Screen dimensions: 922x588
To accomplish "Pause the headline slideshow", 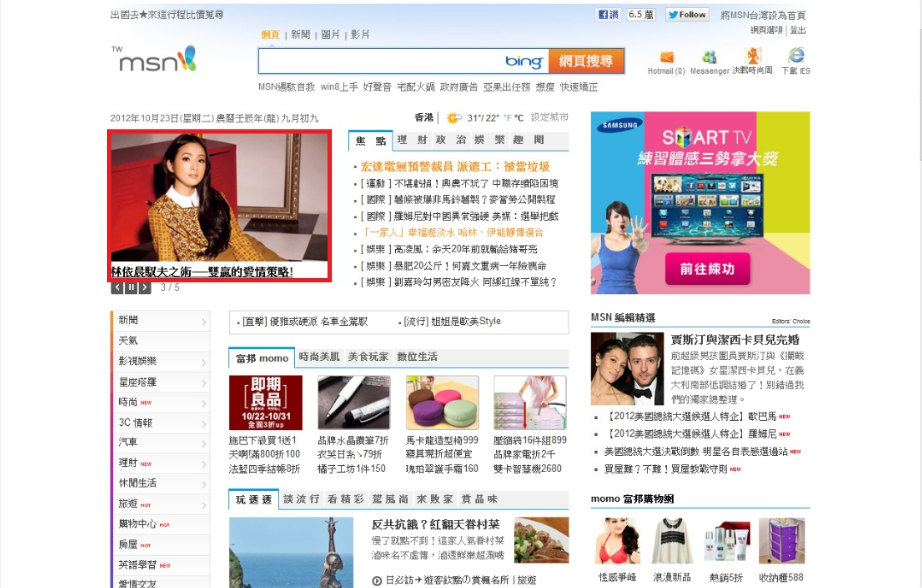I will (x=131, y=288).
